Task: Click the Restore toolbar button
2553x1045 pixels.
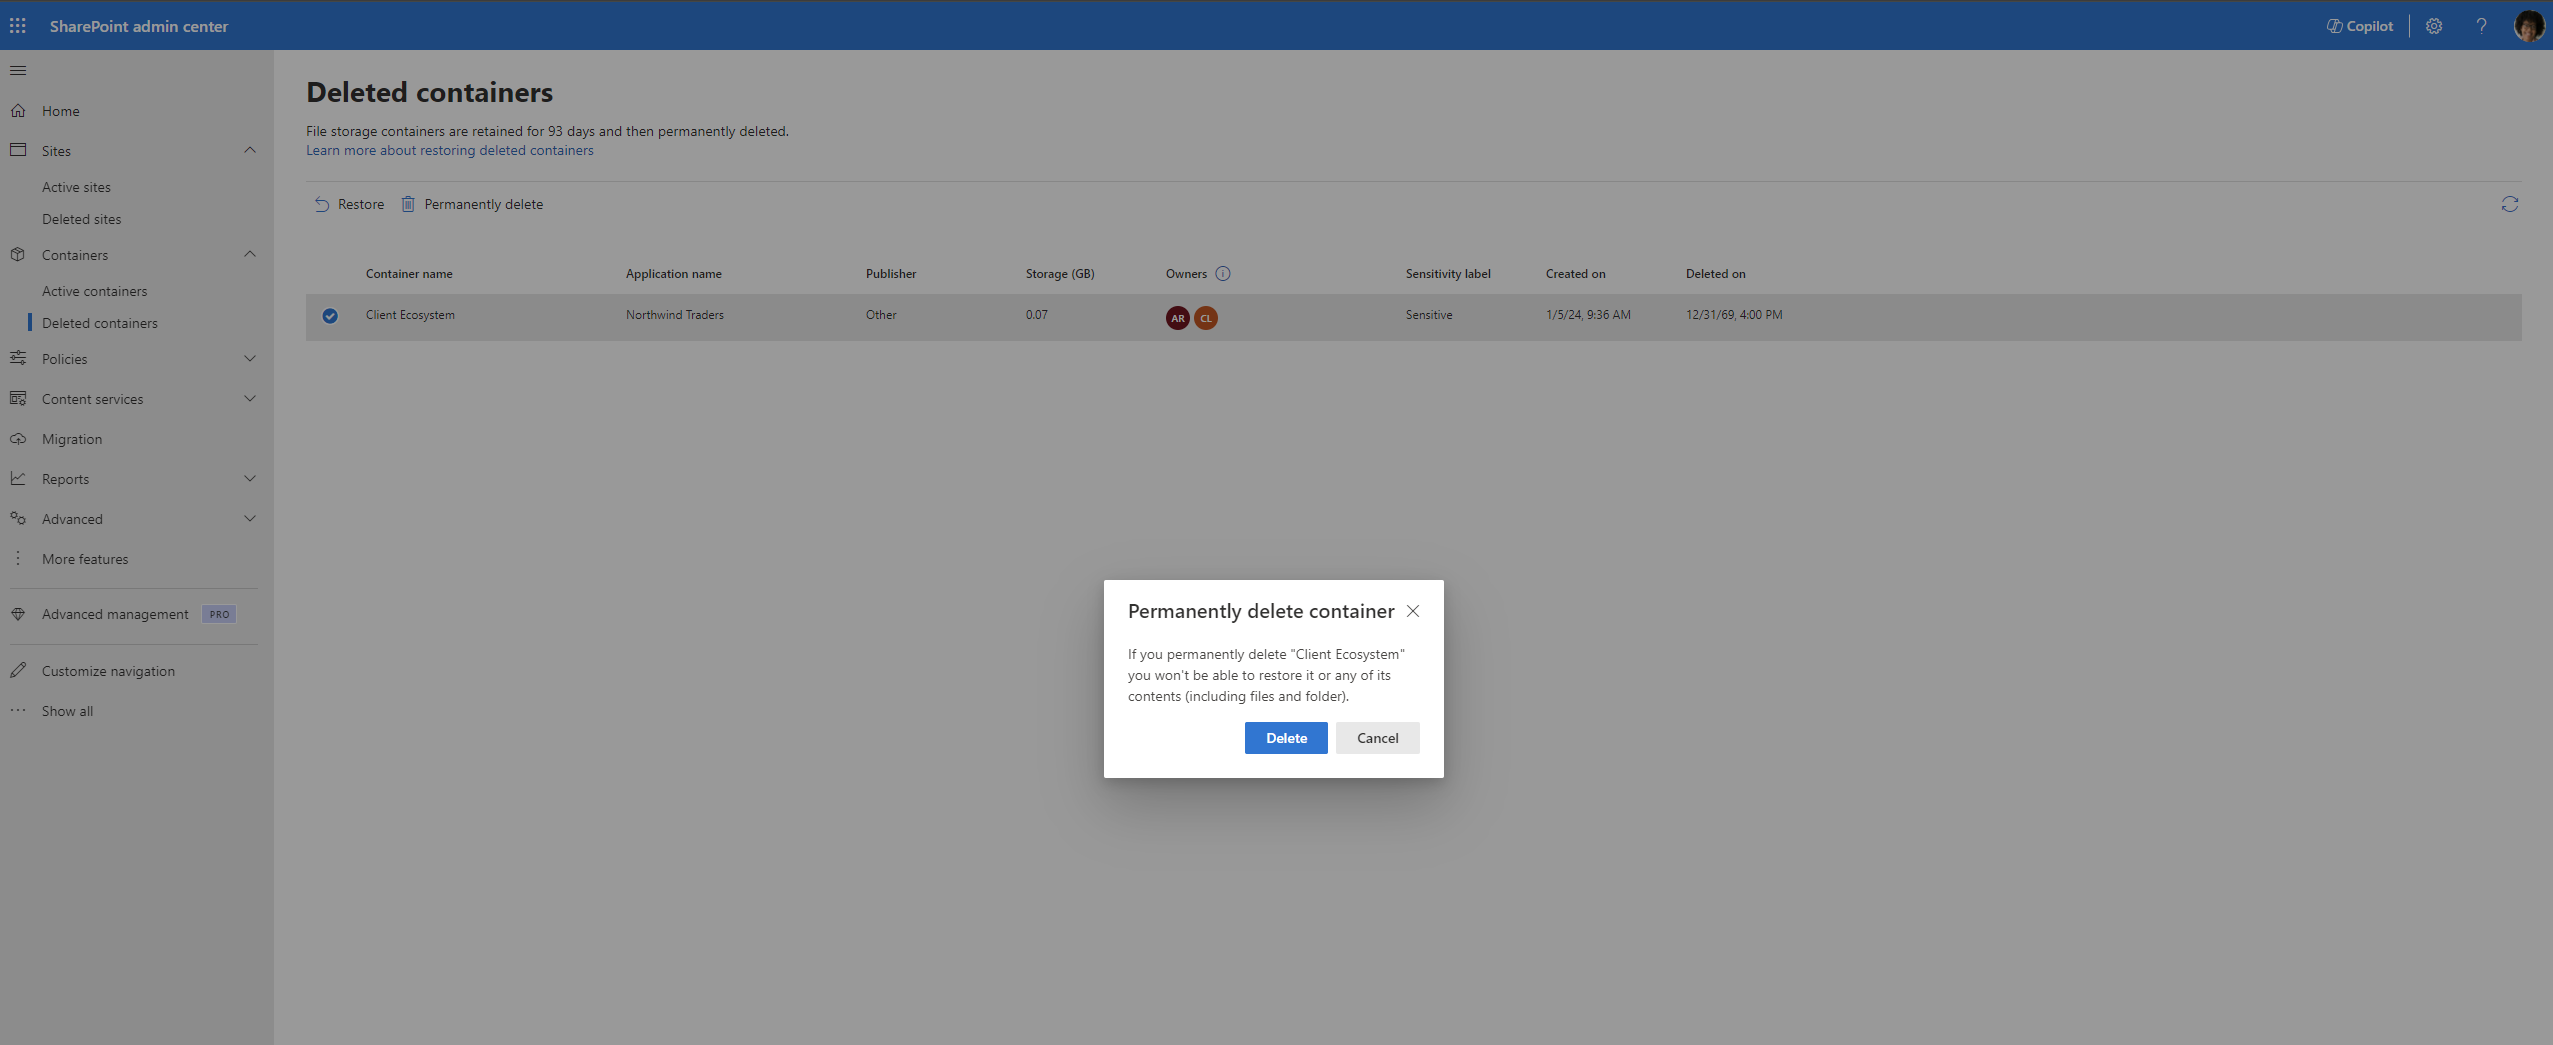Action: (x=349, y=204)
